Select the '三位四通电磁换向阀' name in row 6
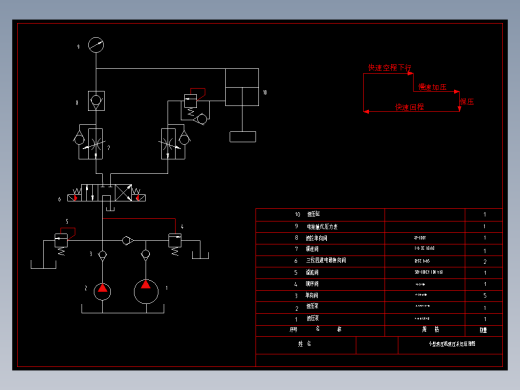520x390 pixels. pos(326,260)
